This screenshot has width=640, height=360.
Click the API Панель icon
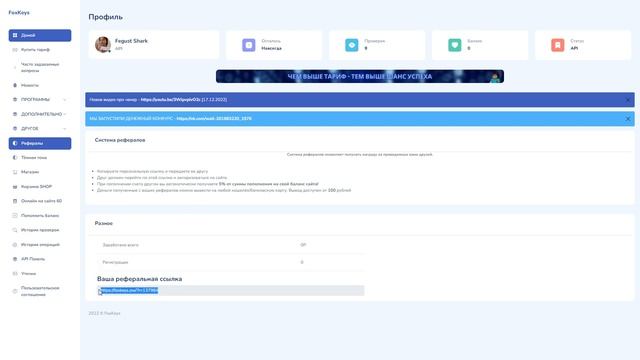pyautogui.click(x=15, y=259)
